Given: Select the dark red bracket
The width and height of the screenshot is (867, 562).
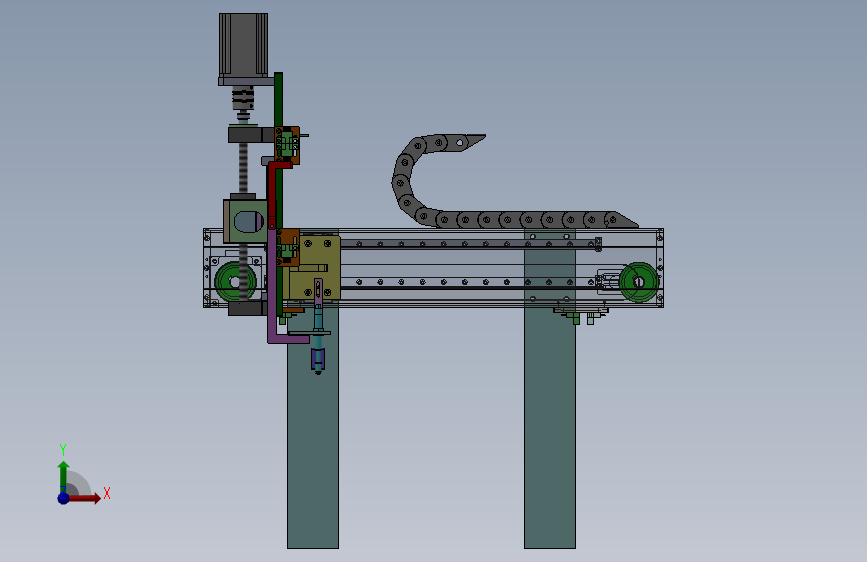Looking at the screenshot, I should pyautogui.click(x=271, y=194).
